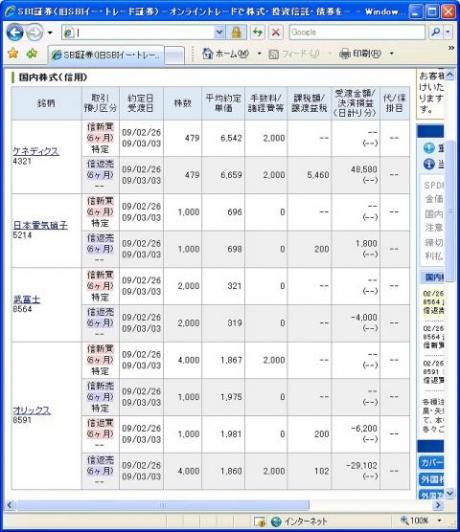Screen dimensions: 460x532
Task: Click the IE logo in title bar
Action: pos(10,11)
